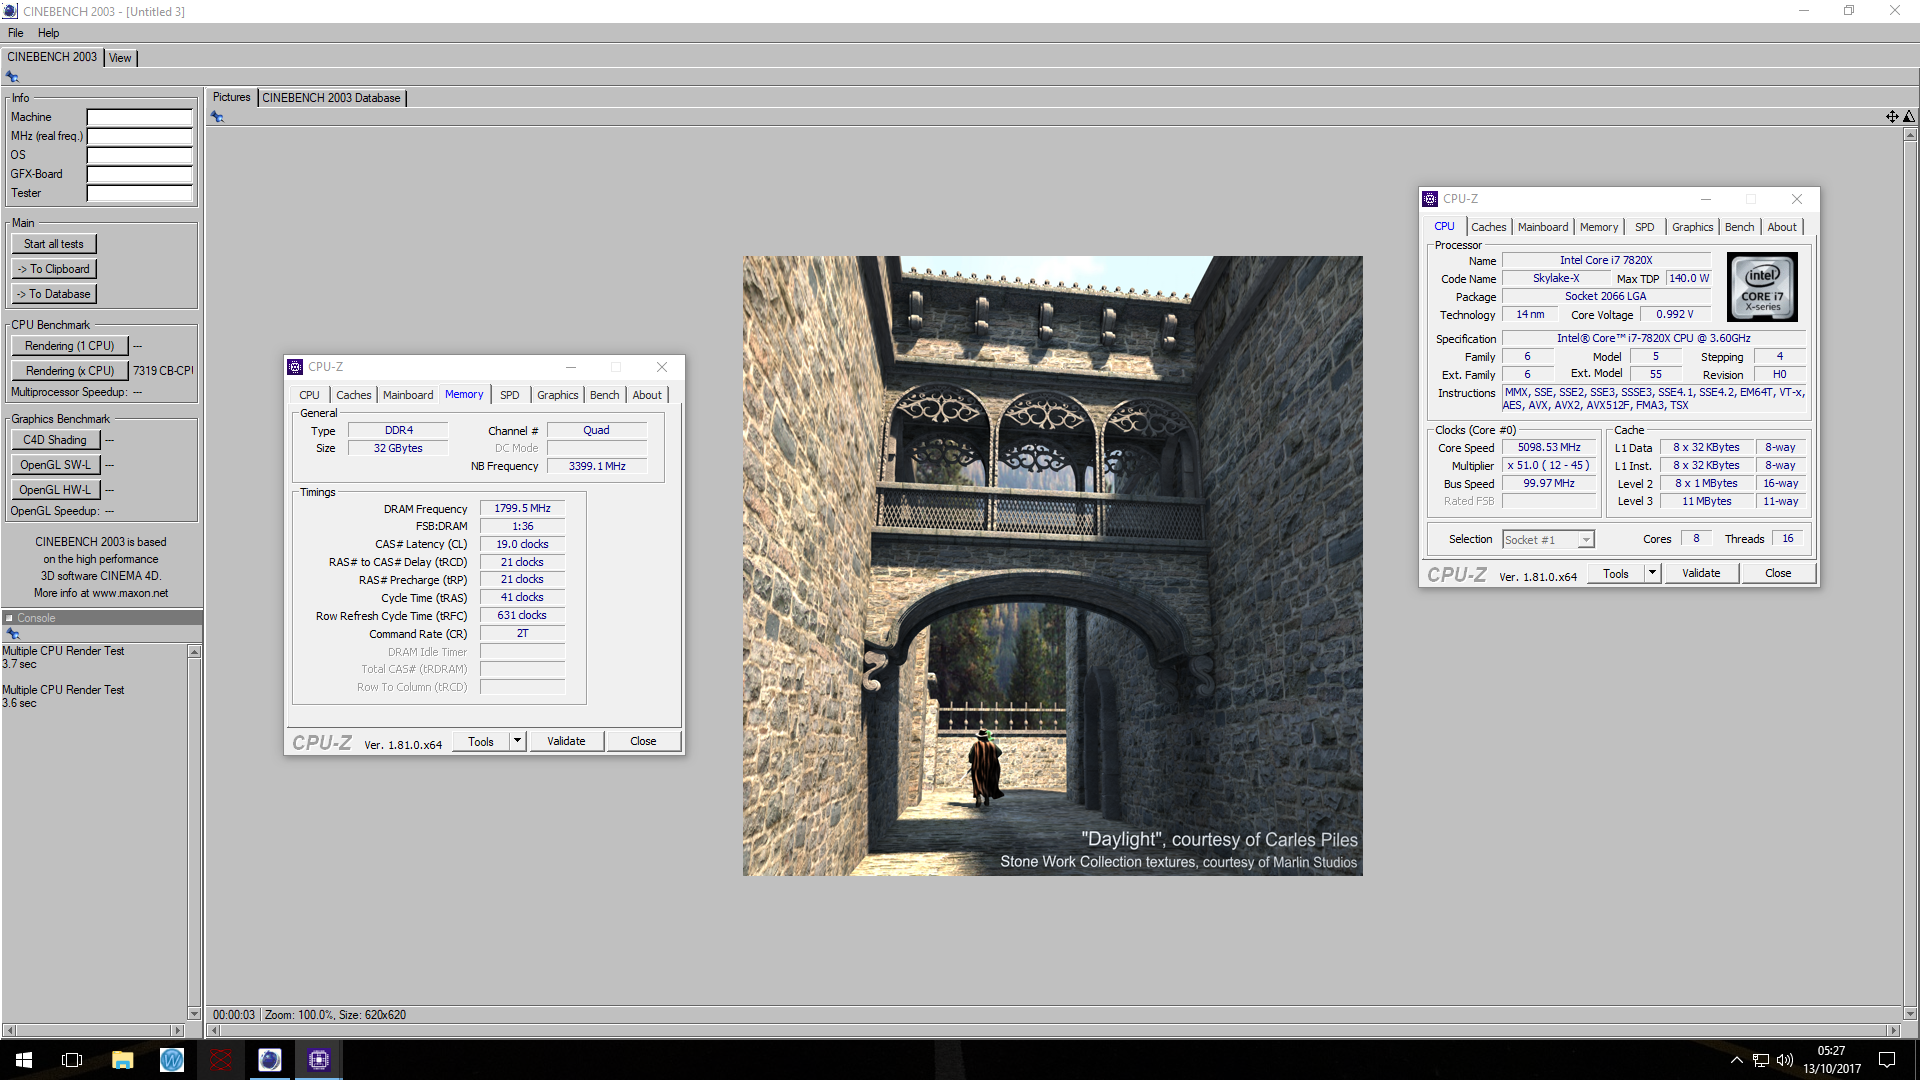The width and height of the screenshot is (1920, 1080).
Task: Run the OpenGL HW-L test
Action: click(x=55, y=490)
